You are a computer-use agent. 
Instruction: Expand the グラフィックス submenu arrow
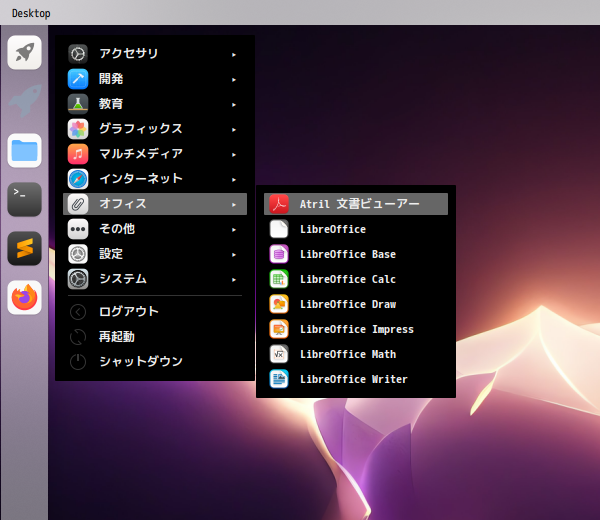click(x=234, y=130)
